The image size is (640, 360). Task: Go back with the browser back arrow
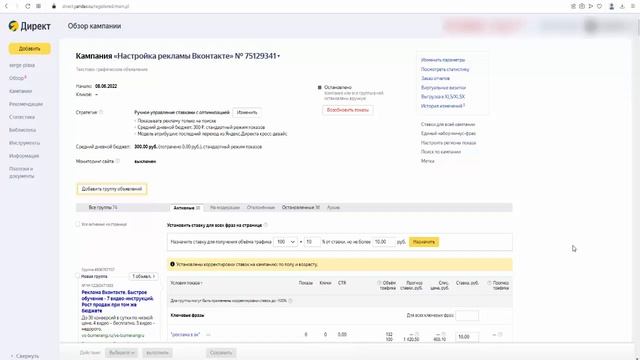(7, 6)
